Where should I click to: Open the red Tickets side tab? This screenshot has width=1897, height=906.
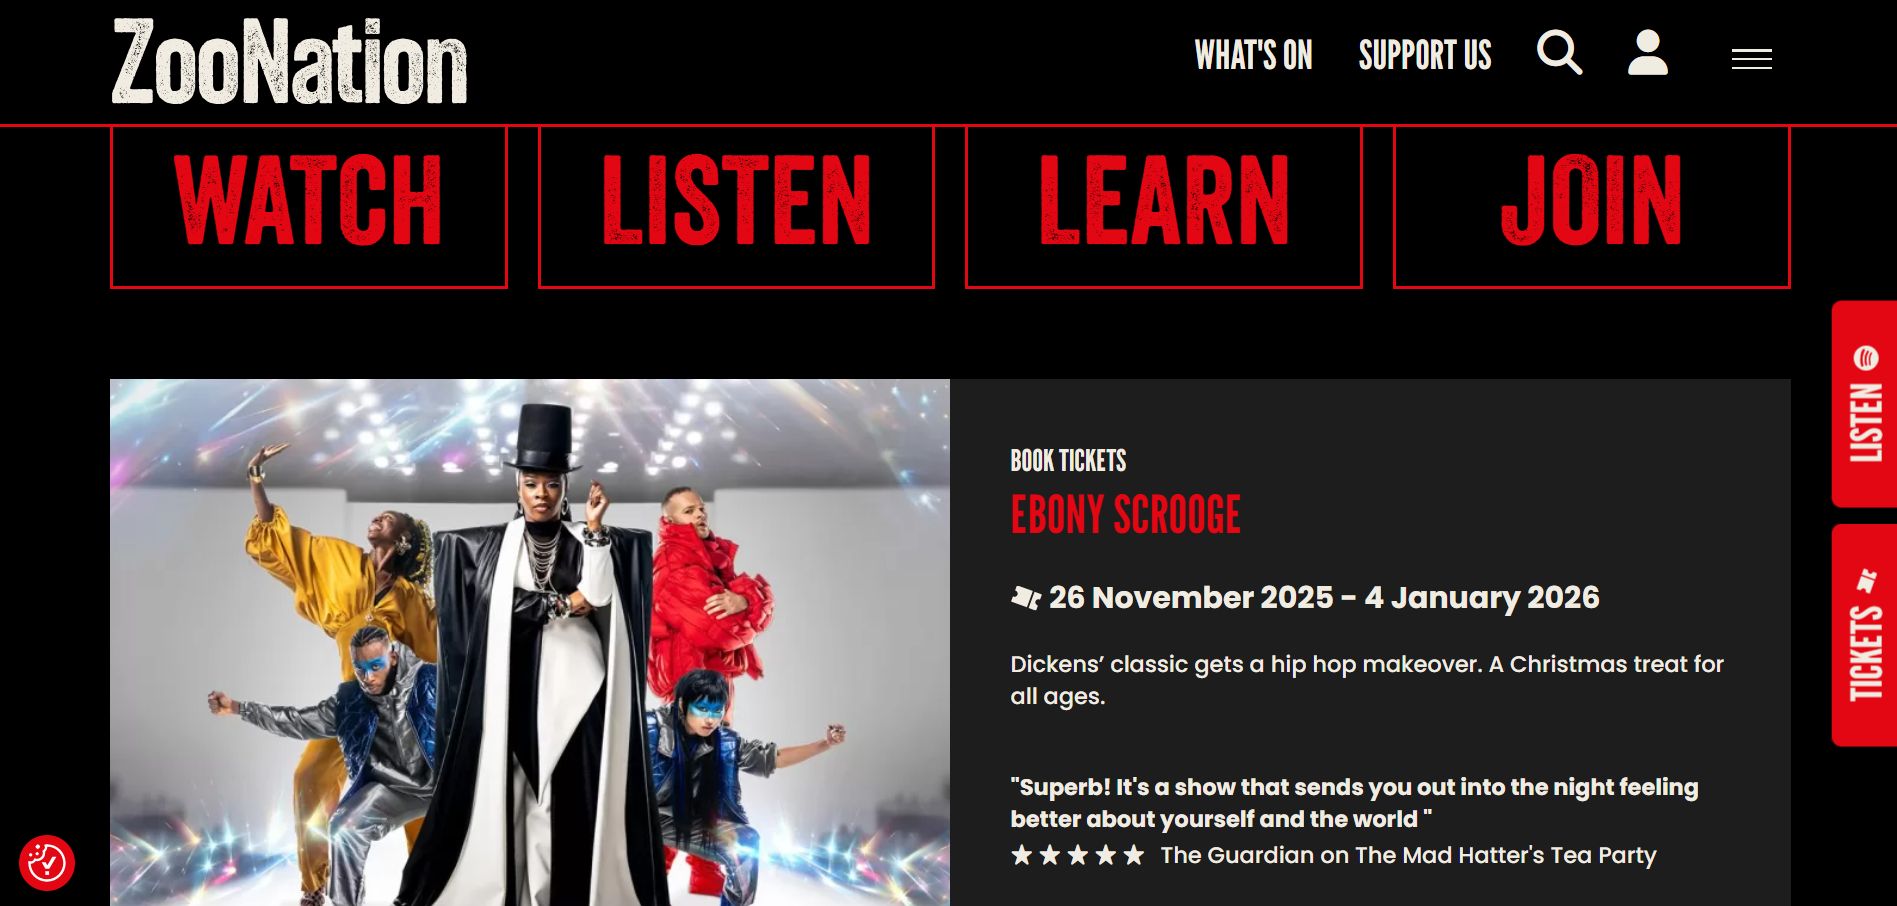[1864, 635]
